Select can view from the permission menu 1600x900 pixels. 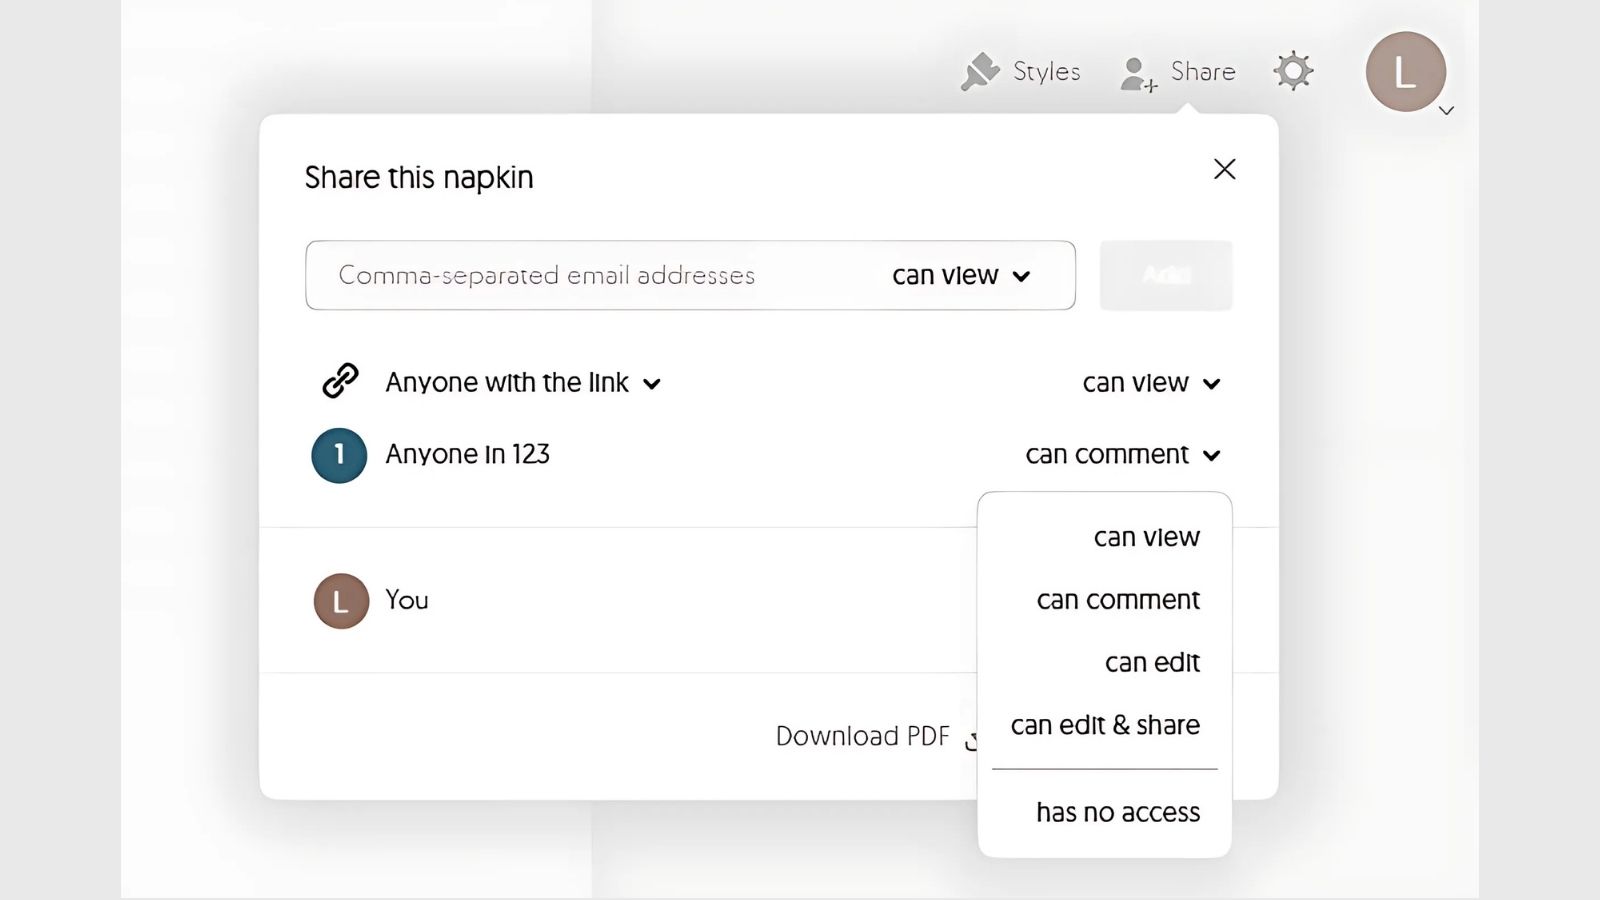pyautogui.click(x=1146, y=538)
